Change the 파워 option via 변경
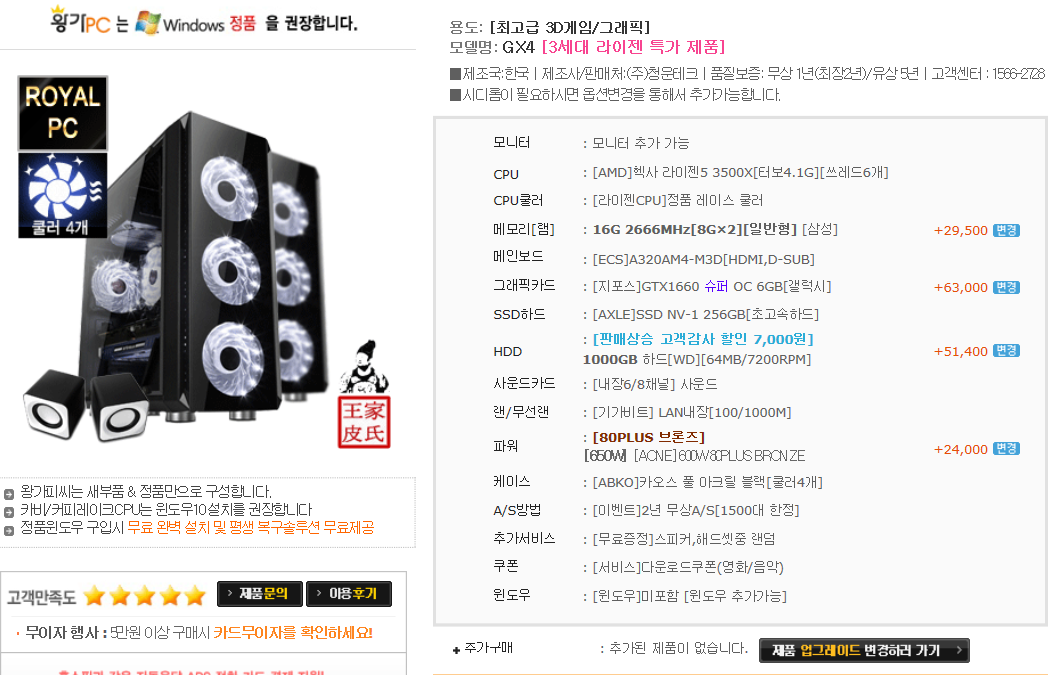The image size is (1059, 675). [1006, 449]
